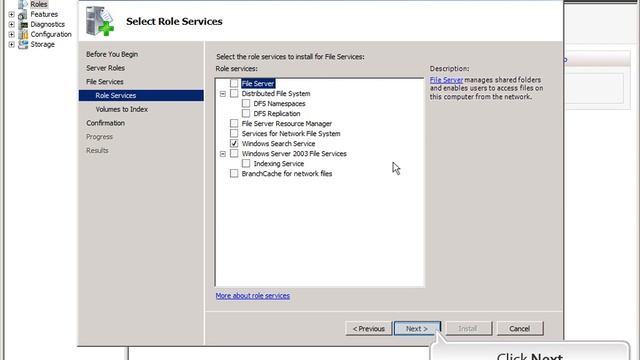The height and width of the screenshot is (360, 640).
Task: Tick the Indexing Service checkbox
Action: [x=246, y=163]
